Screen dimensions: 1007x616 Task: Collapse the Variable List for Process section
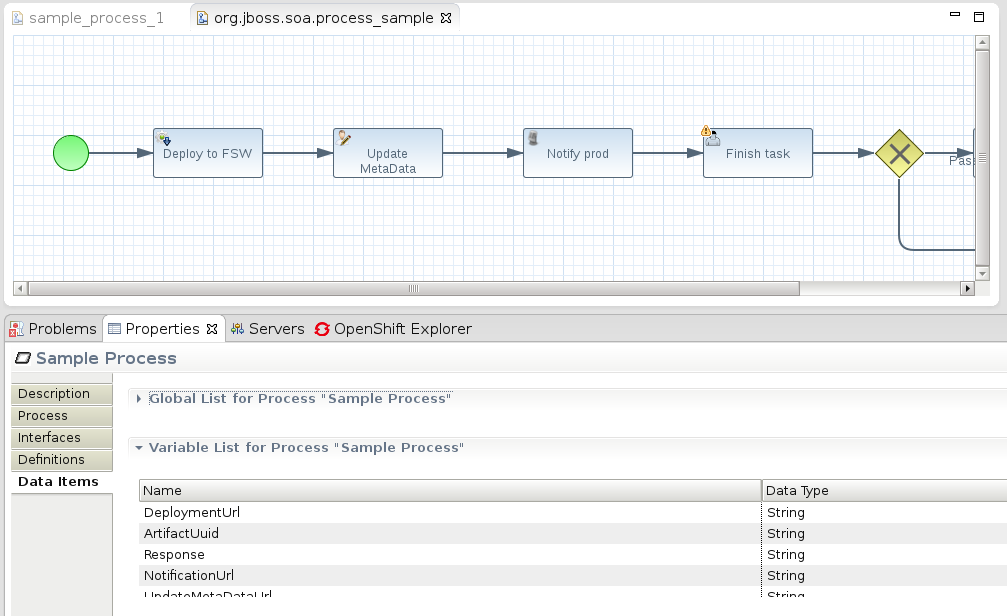pos(139,448)
